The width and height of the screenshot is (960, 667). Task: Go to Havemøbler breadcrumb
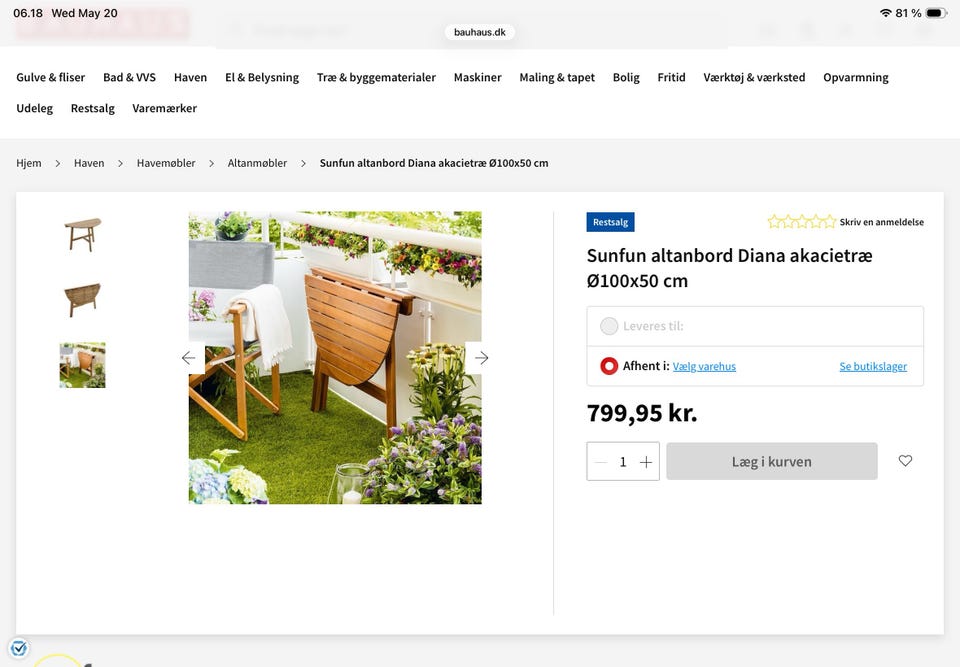click(x=166, y=163)
